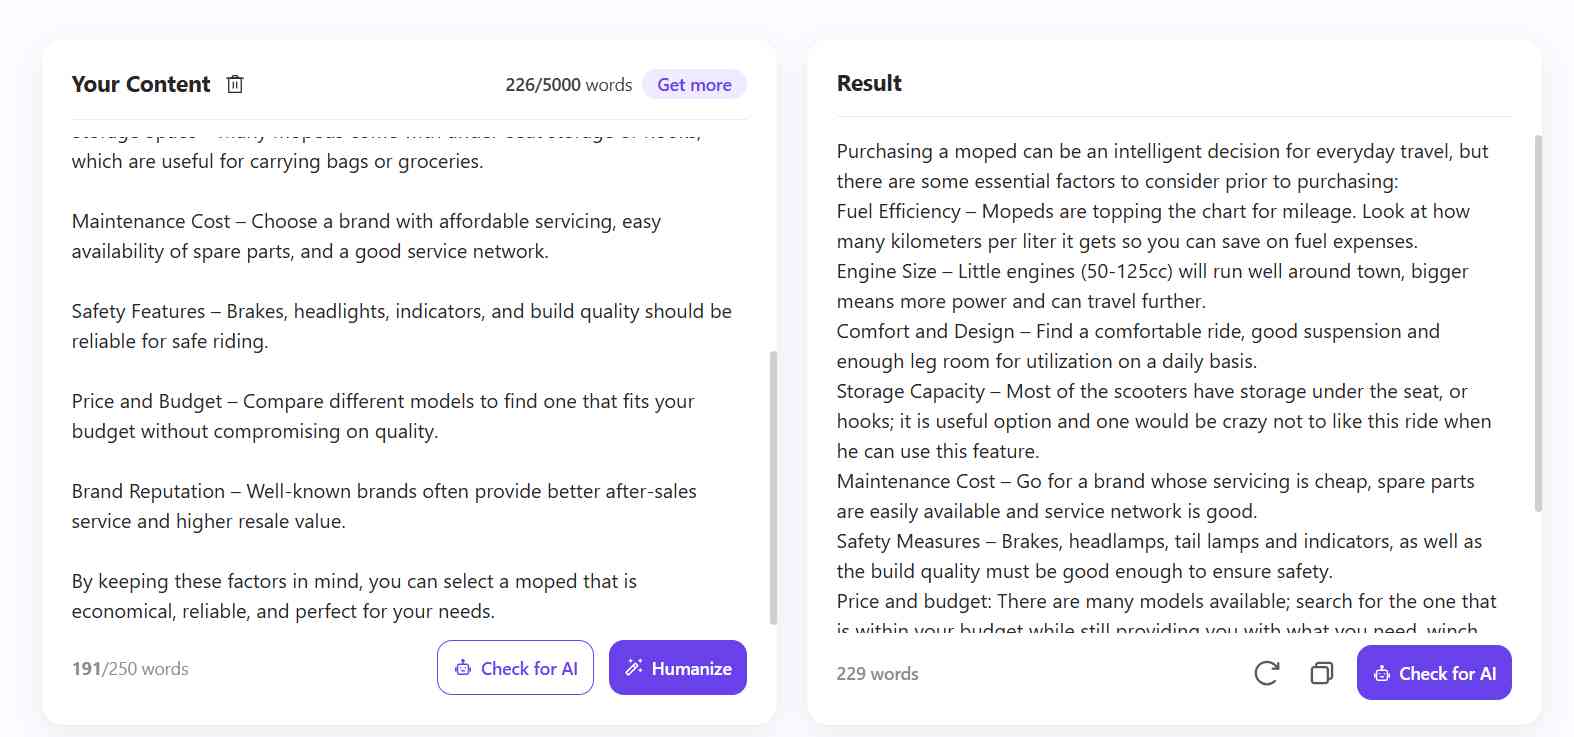The height and width of the screenshot is (737, 1574).
Task: Click the regenerate result circular arrow icon
Action: point(1266,673)
